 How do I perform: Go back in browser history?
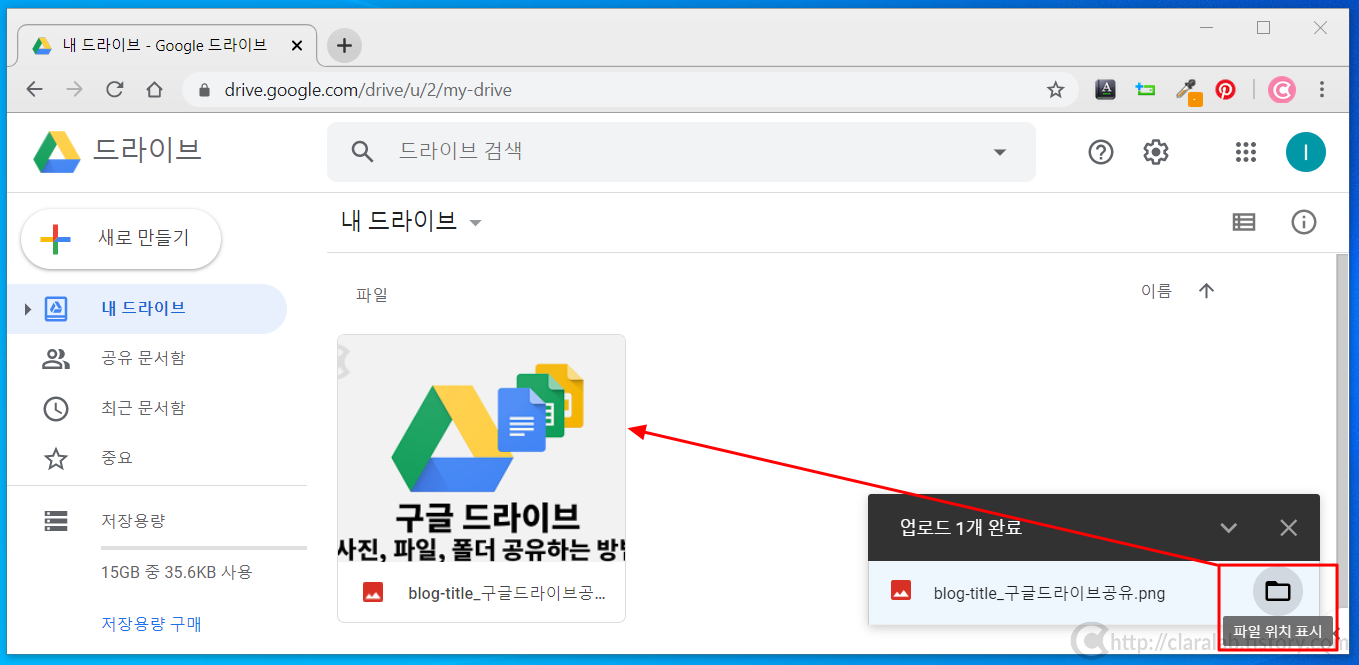click(35, 90)
